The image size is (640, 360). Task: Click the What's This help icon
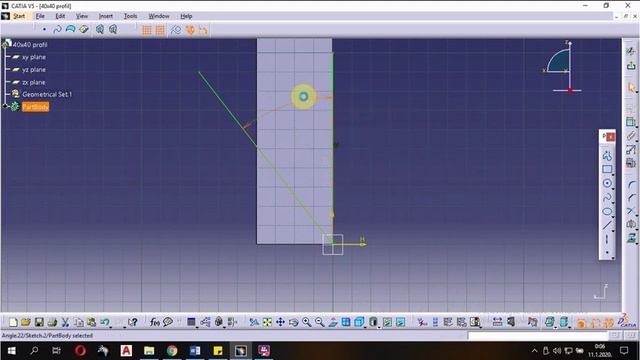tap(133, 322)
